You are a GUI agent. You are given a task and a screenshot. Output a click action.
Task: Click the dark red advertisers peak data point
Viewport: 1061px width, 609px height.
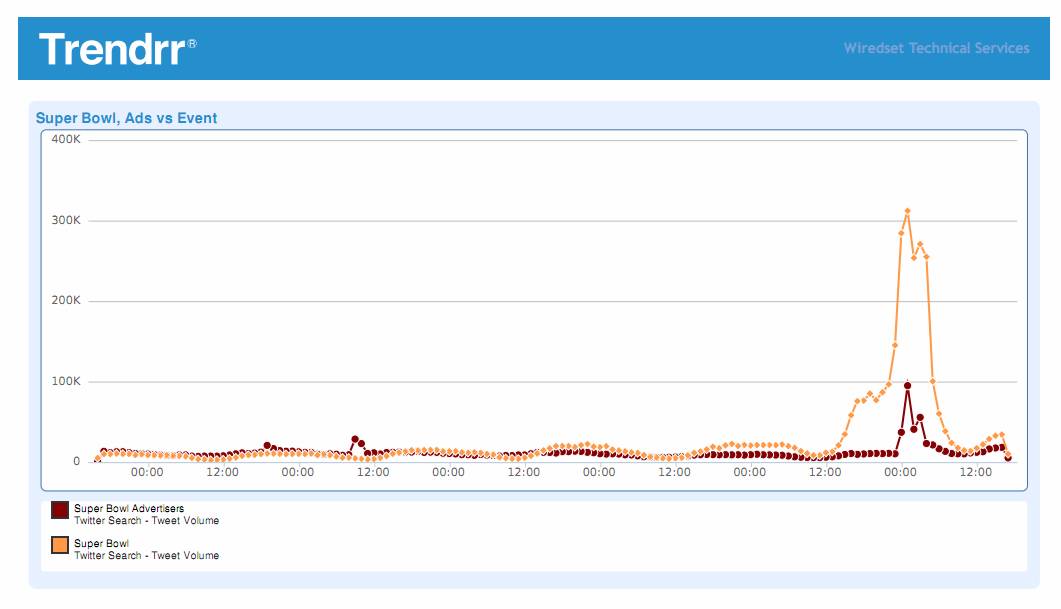[907, 386]
